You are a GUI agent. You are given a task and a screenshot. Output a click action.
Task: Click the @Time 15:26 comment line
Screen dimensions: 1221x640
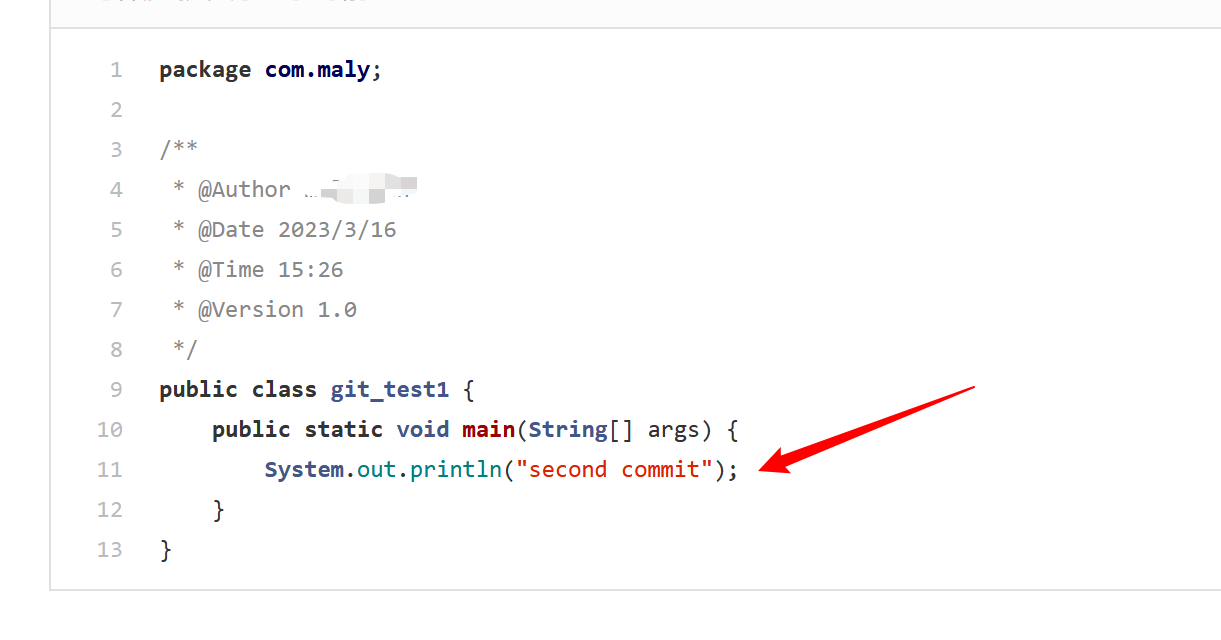(271, 270)
